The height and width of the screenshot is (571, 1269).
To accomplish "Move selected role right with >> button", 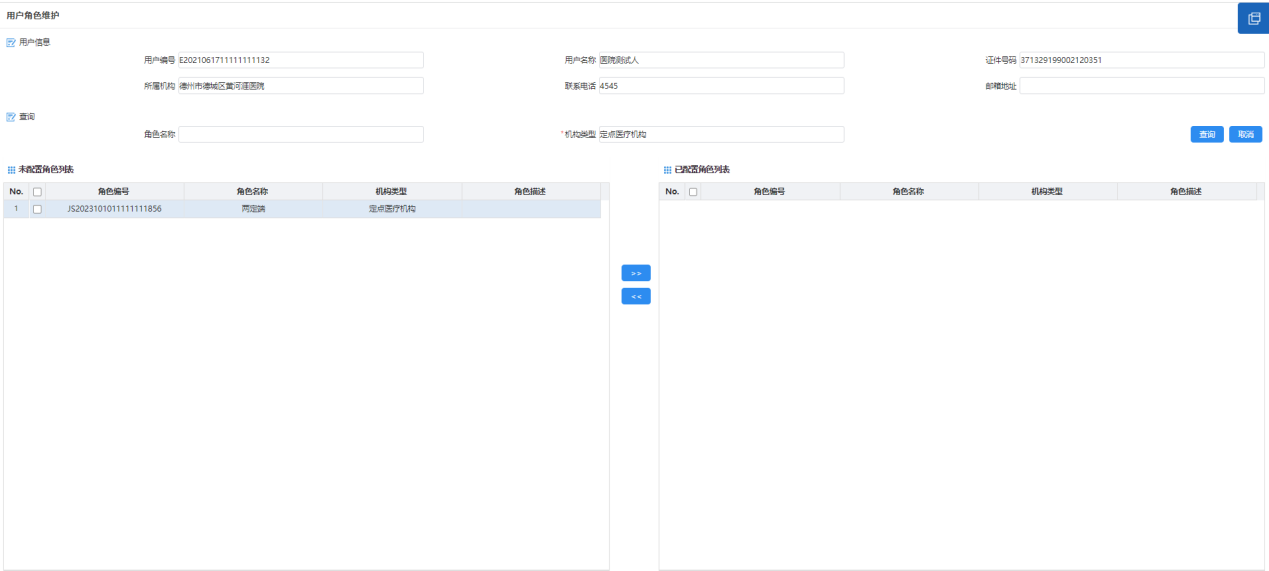I will click(x=635, y=273).
